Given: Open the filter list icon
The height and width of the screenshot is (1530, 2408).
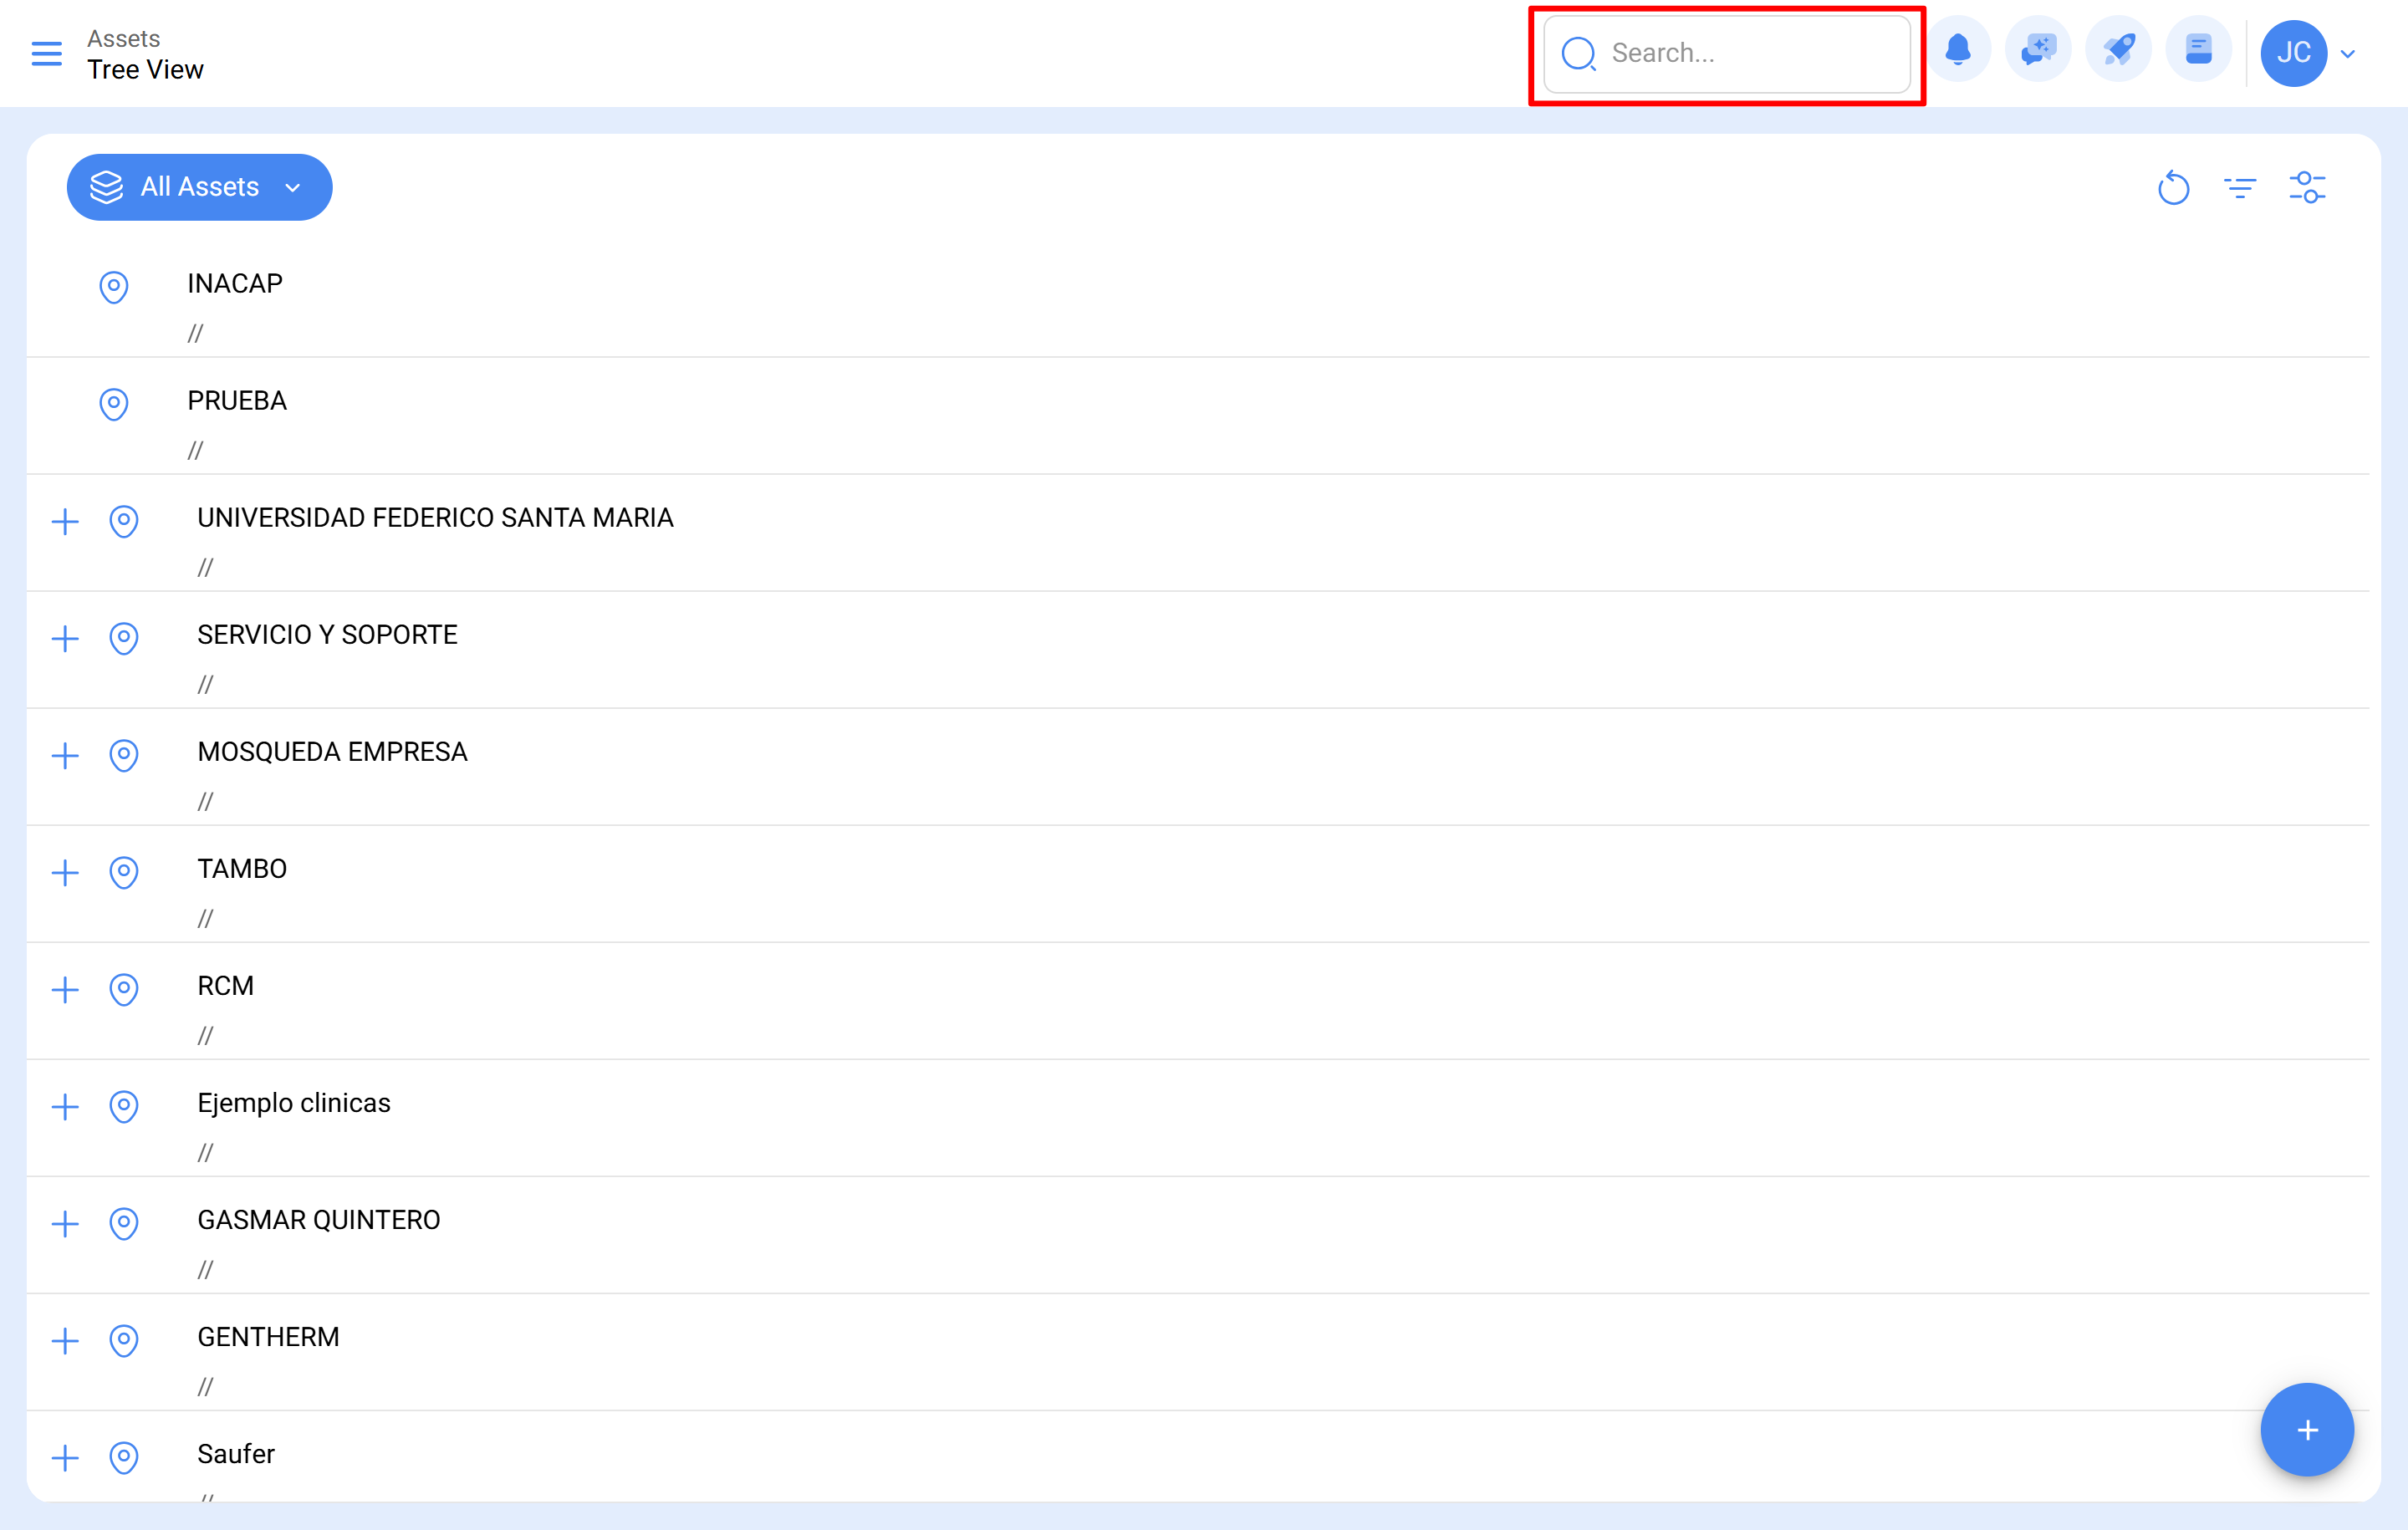Looking at the screenshot, I should click(x=2240, y=187).
